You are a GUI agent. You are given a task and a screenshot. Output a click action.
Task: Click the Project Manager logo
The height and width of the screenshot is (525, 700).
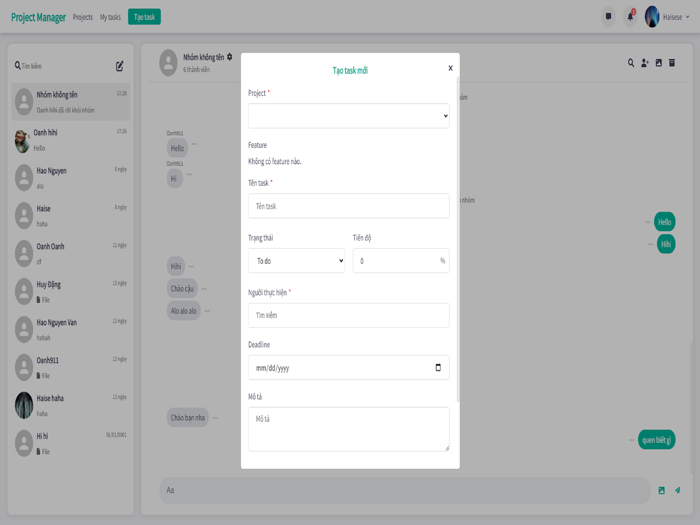[x=38, y=17]
